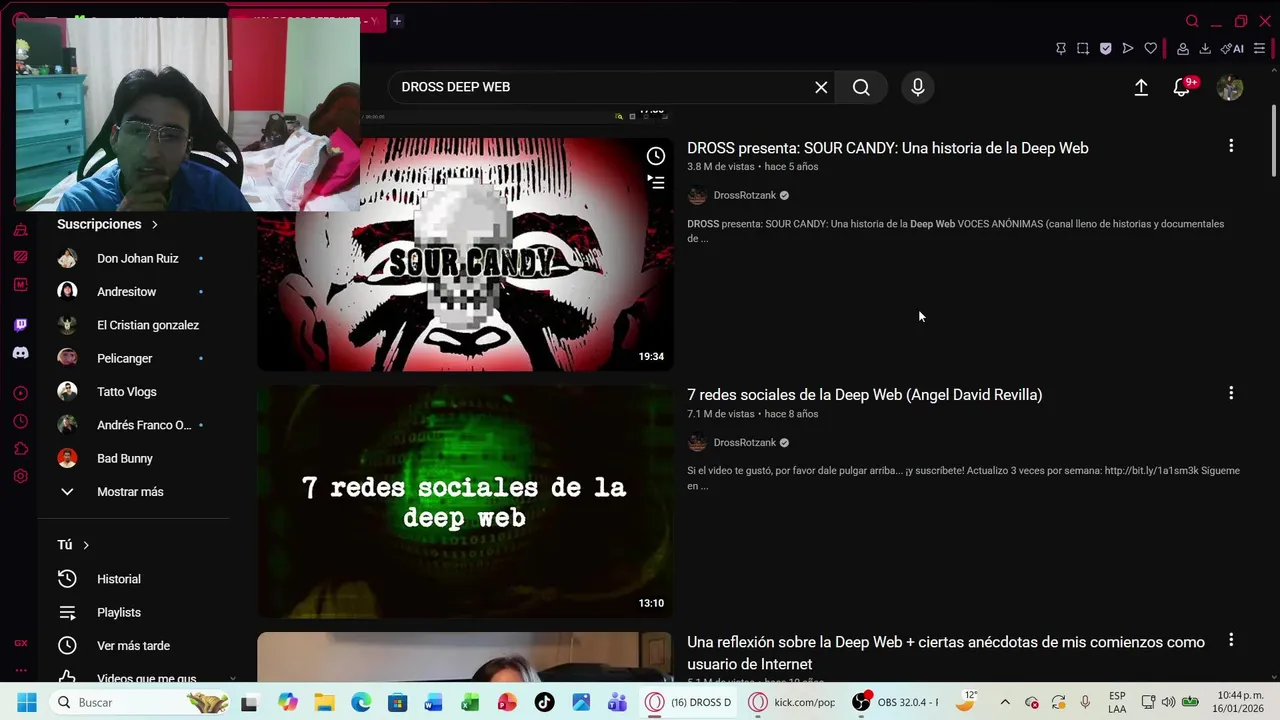Open a new browser tab with plus

(x=397, y=20)
